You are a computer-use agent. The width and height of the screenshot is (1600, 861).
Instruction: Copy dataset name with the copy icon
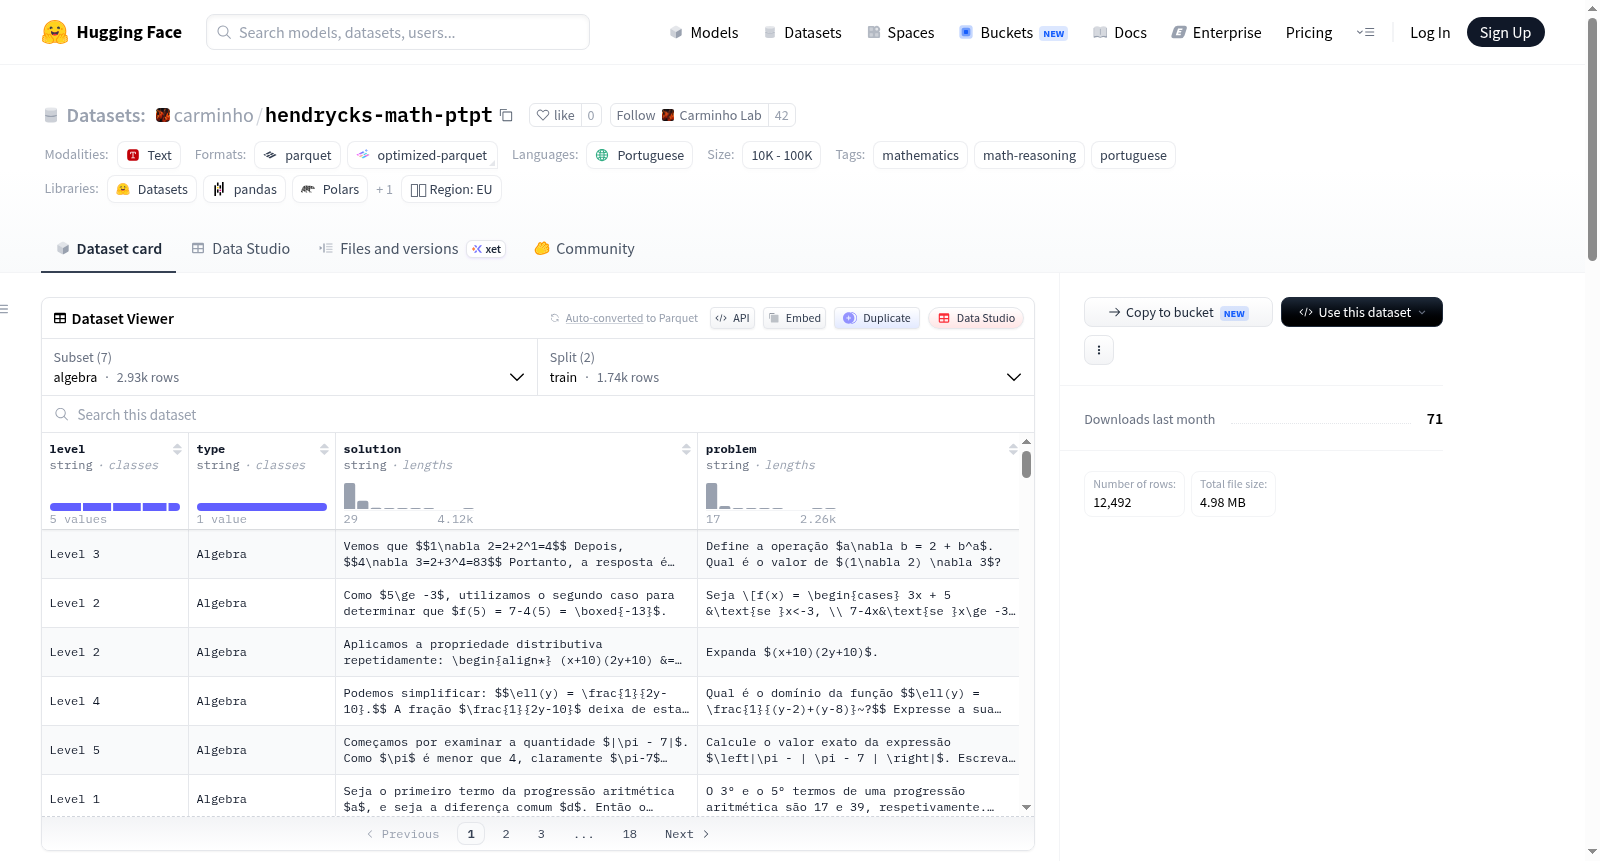(x=506, y=115)
